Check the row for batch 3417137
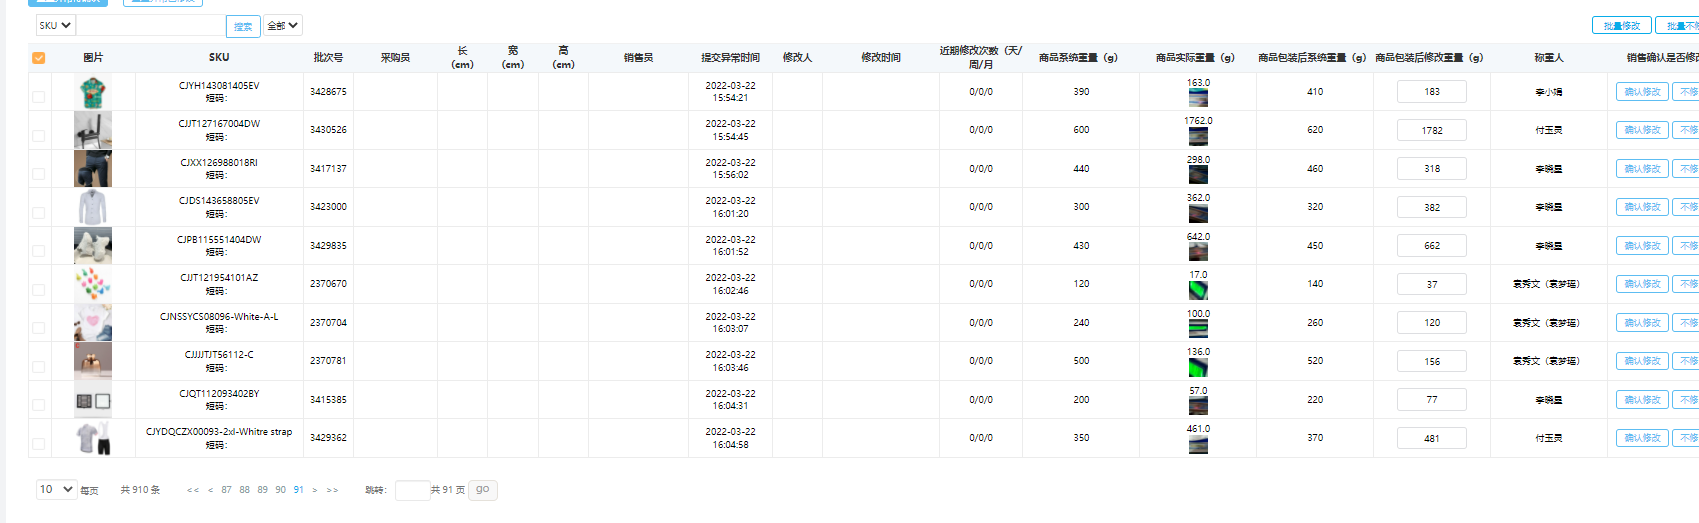 click(39, 174)
